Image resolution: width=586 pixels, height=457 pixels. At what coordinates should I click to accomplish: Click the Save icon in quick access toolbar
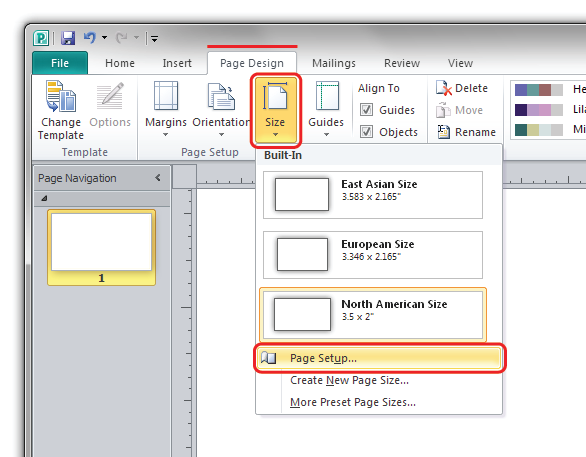tap(68, 38)
